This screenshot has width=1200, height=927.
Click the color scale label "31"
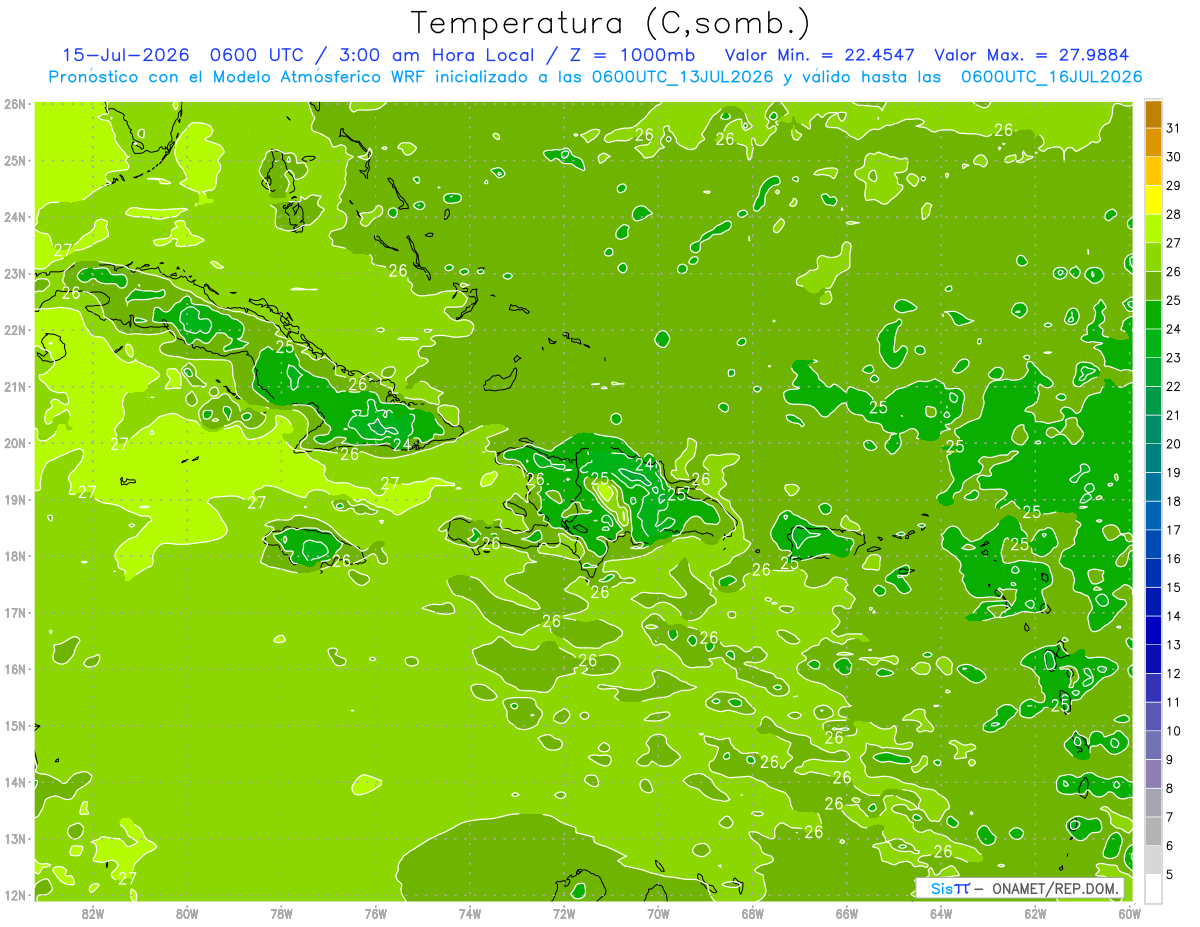pyautogui.click(x=1174, y=129)
